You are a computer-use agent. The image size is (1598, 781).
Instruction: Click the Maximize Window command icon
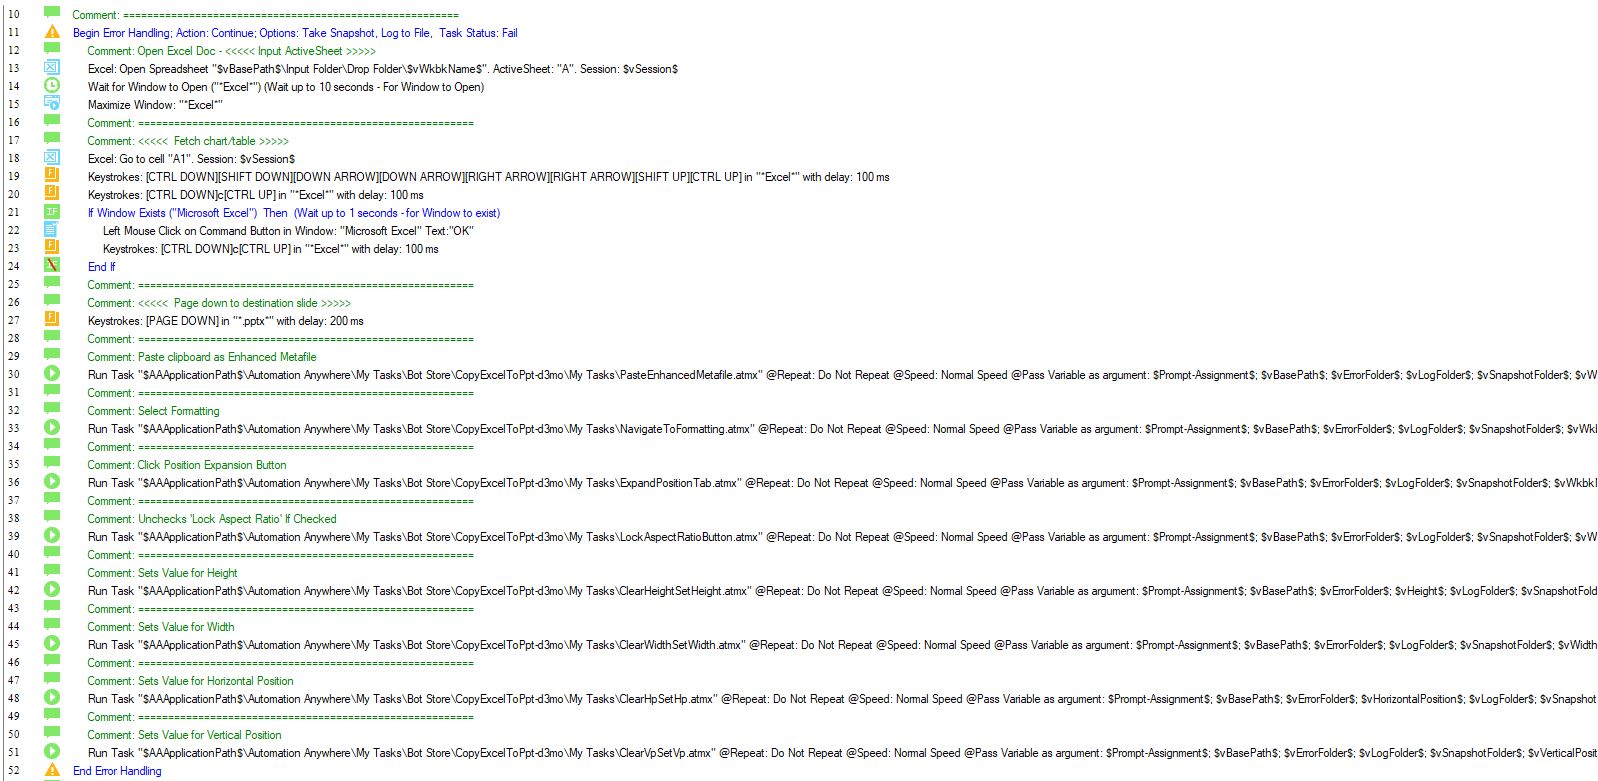pos(52,104)
